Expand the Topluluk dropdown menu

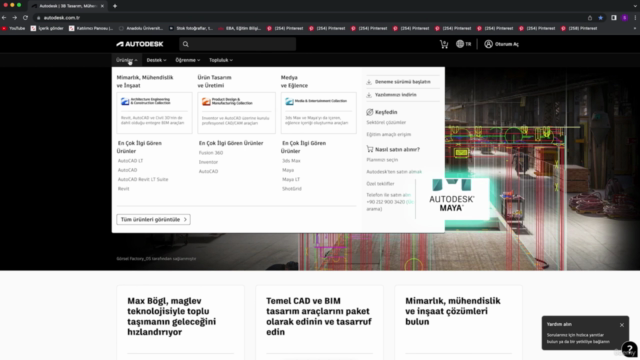pyautogui.click(x=221, y=60)
